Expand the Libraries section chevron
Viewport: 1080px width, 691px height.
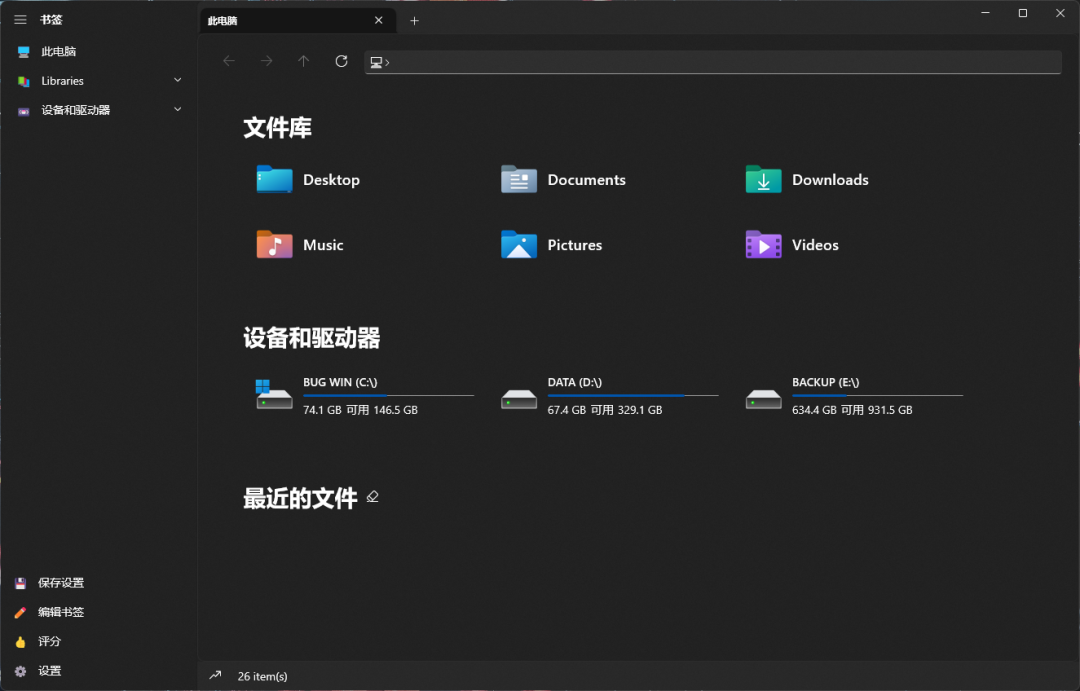coord(177,80)
